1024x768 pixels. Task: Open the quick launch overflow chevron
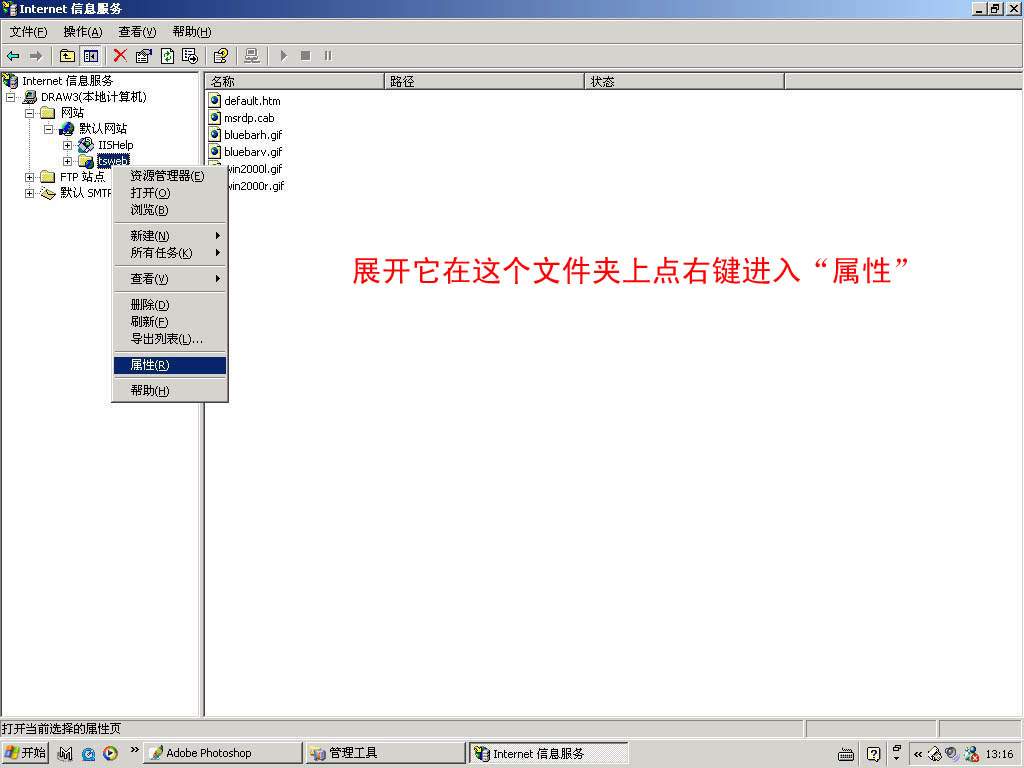pos(135,750)
